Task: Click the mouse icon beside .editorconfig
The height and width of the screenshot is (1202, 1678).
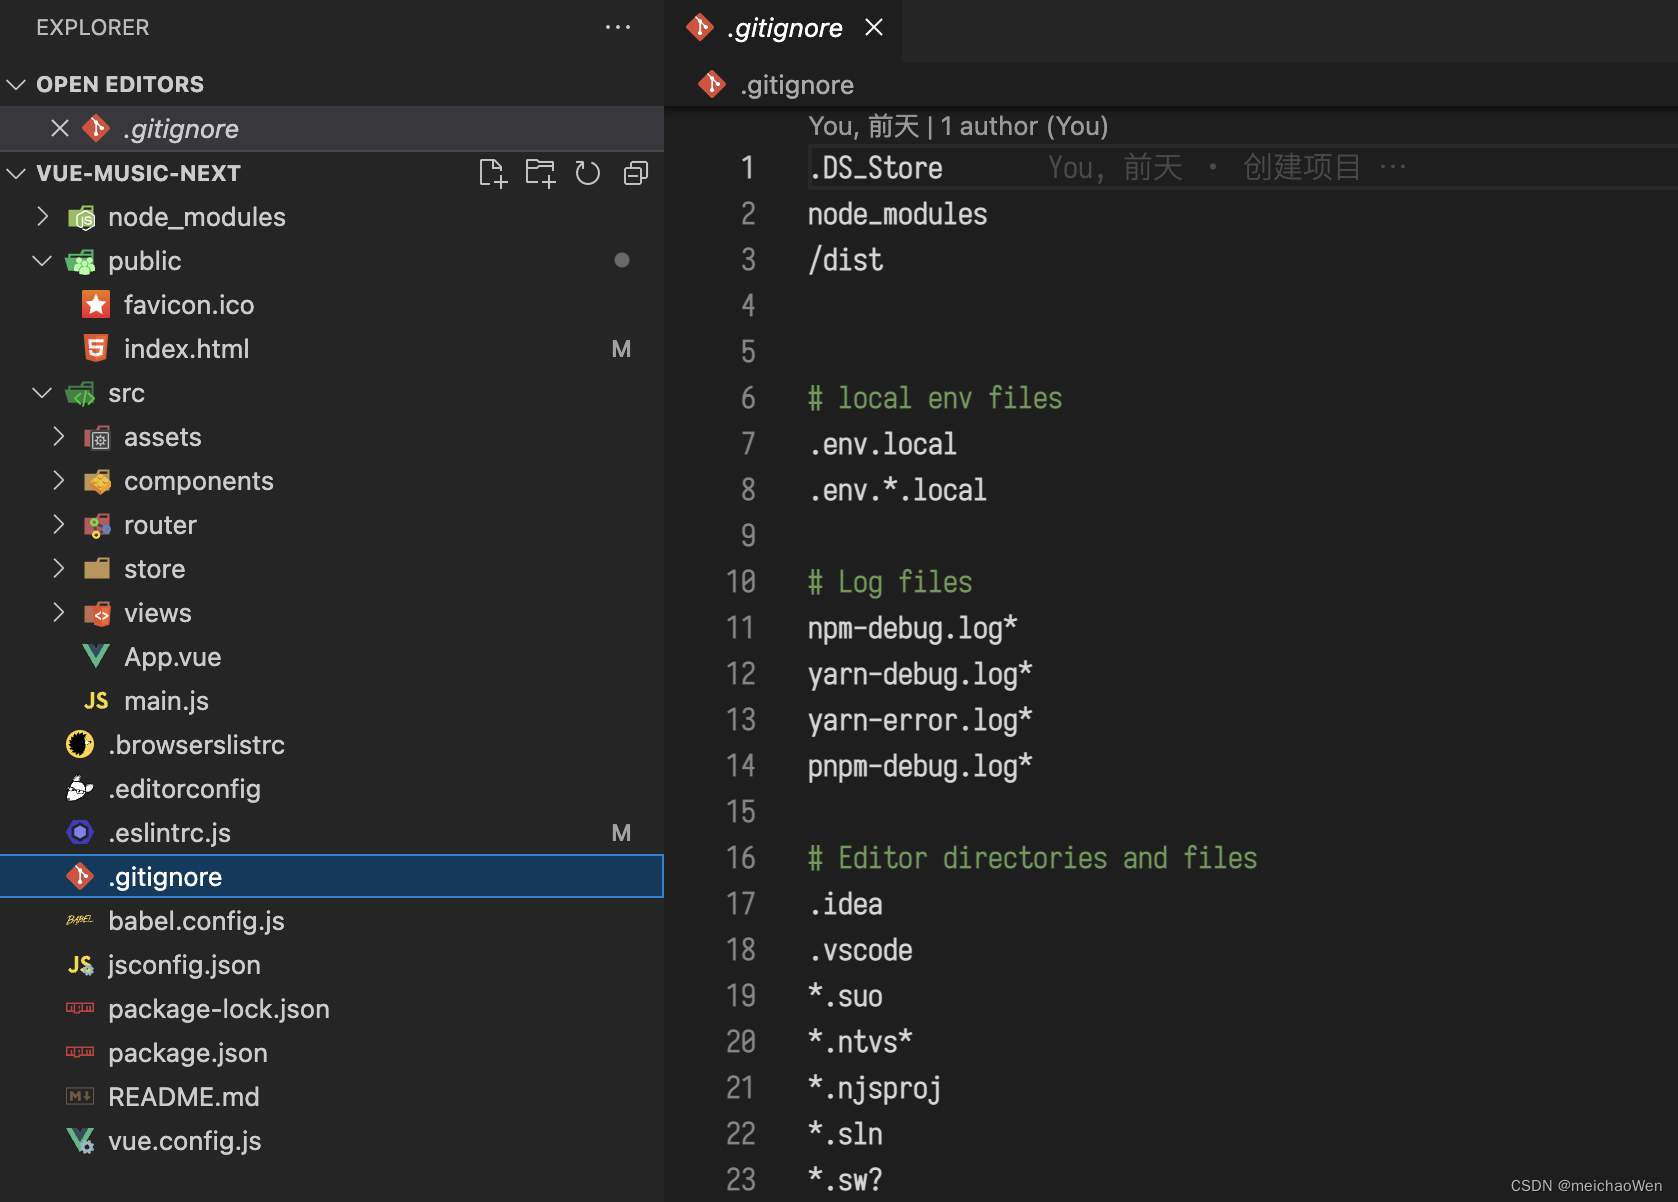Action: tap(80, 788)
